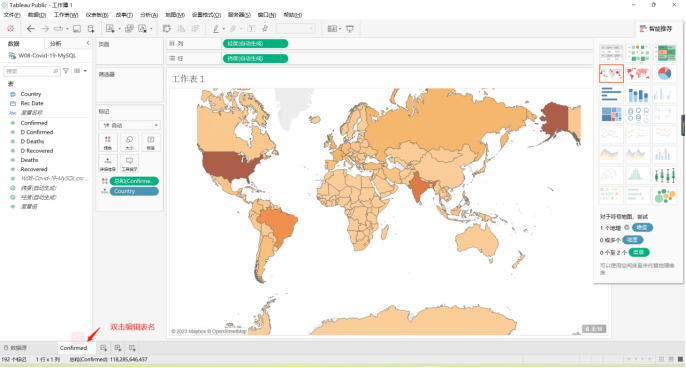Image resolution: width=686 pixels, height=368 pixels.
Task: Click the filter funnel icon beside search
Action: point(66,71)
